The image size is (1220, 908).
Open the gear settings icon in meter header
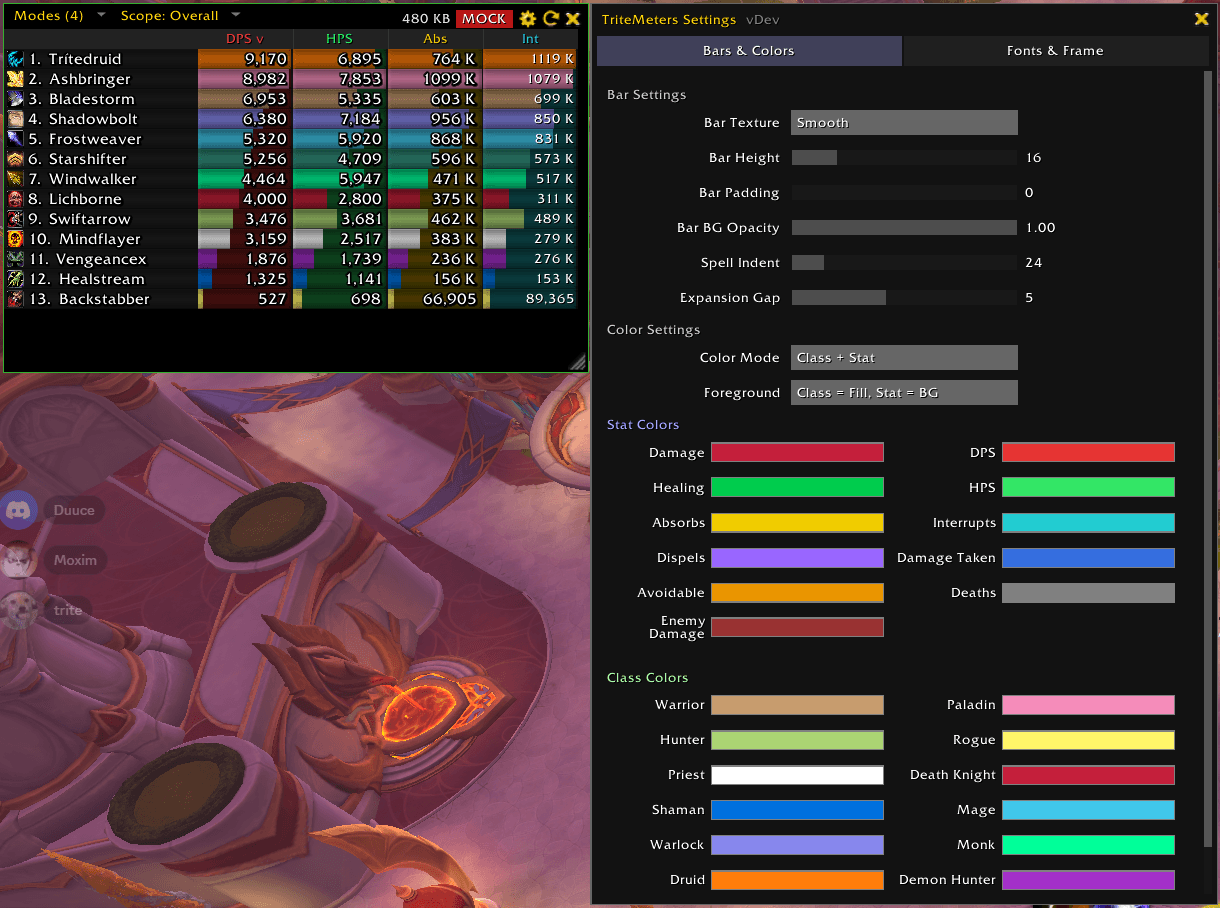click(x=528, y=18)
